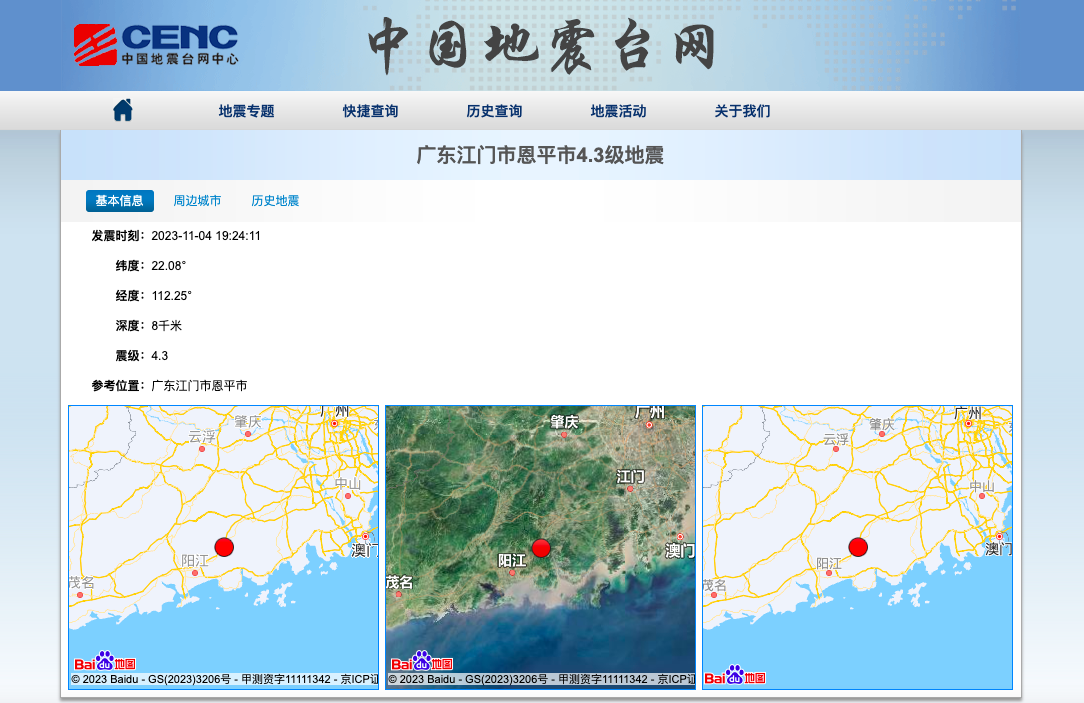The width and height of the screenshot is (1084, 703).
Task: Open the 关于我们 menu item
Action: click(742, 111)
